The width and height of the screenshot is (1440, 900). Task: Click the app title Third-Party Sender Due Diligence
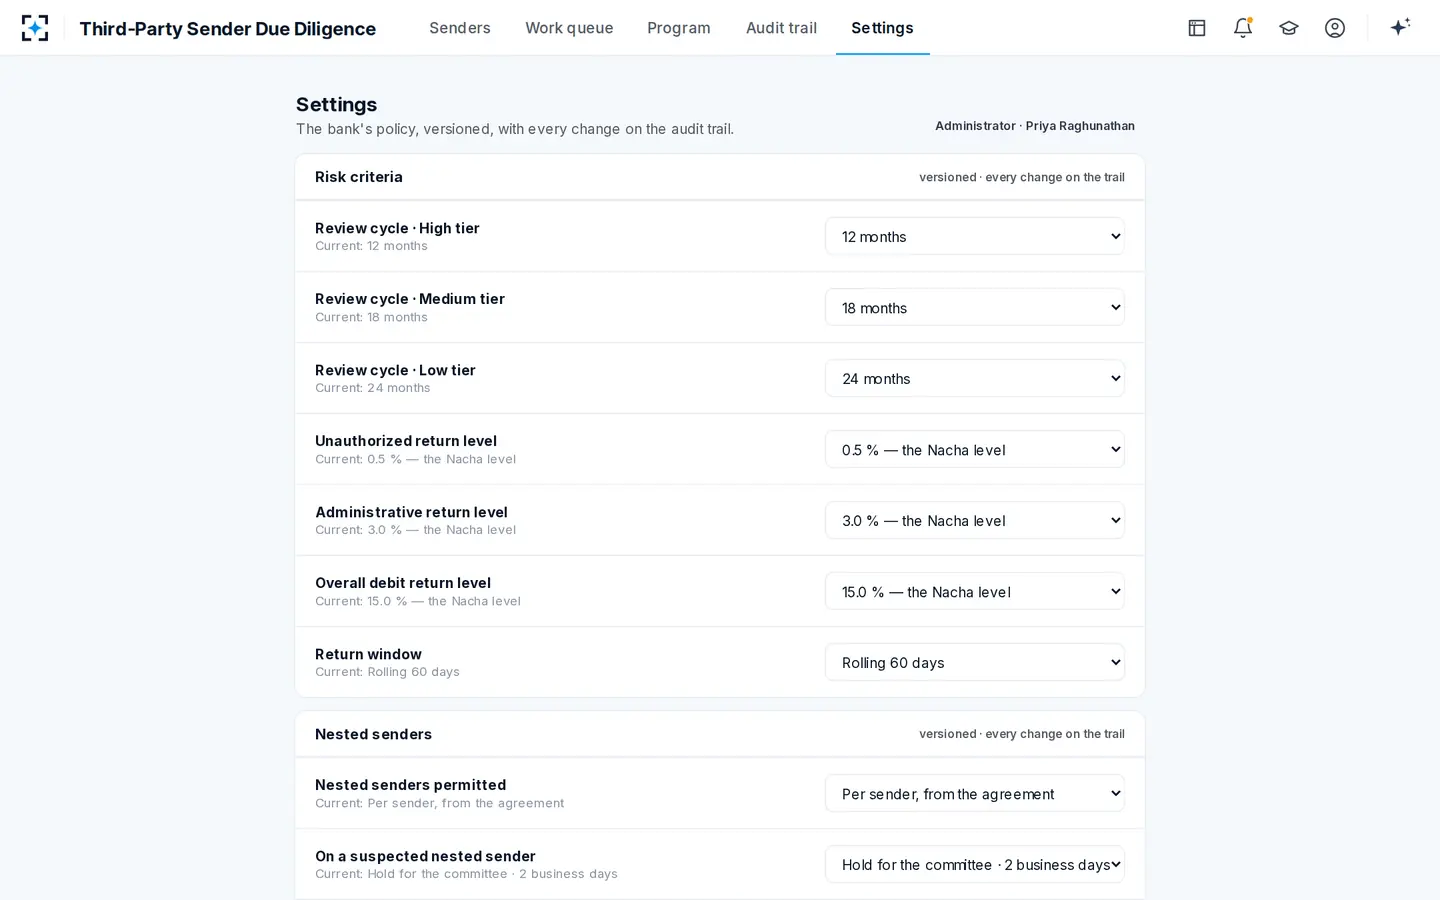[228, 29]
